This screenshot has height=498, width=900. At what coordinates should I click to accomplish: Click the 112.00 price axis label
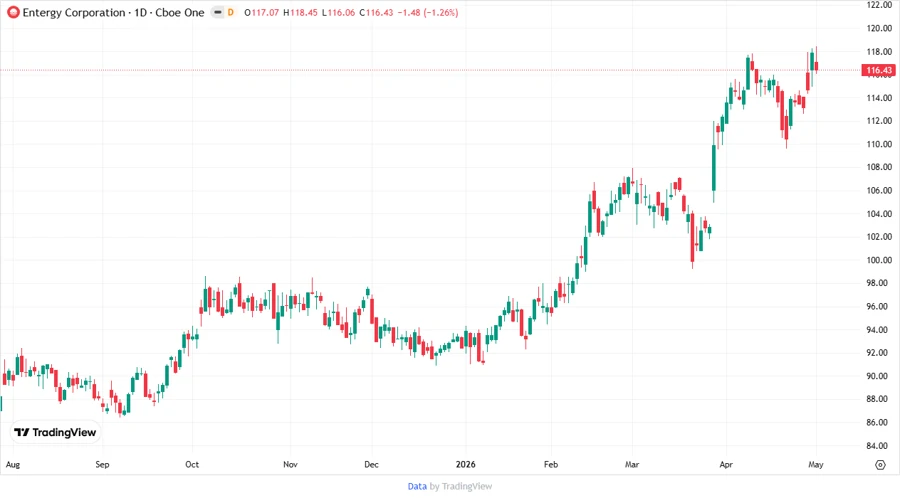879,121
